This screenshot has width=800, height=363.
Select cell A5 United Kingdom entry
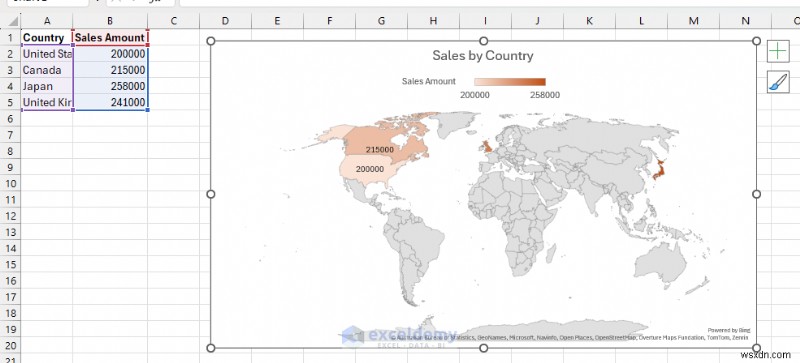[x=46, y=102]
